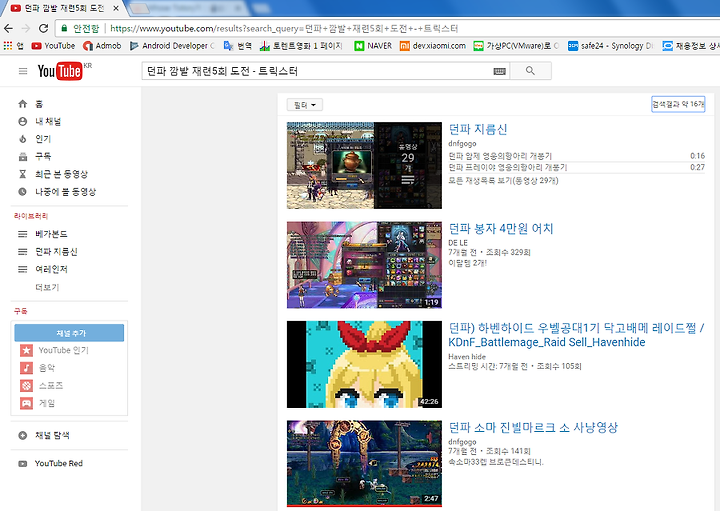Play 던파 압제 영웅의항아리 개봉기 playlist entry
The image size is (720, 511).
(500, 156)
